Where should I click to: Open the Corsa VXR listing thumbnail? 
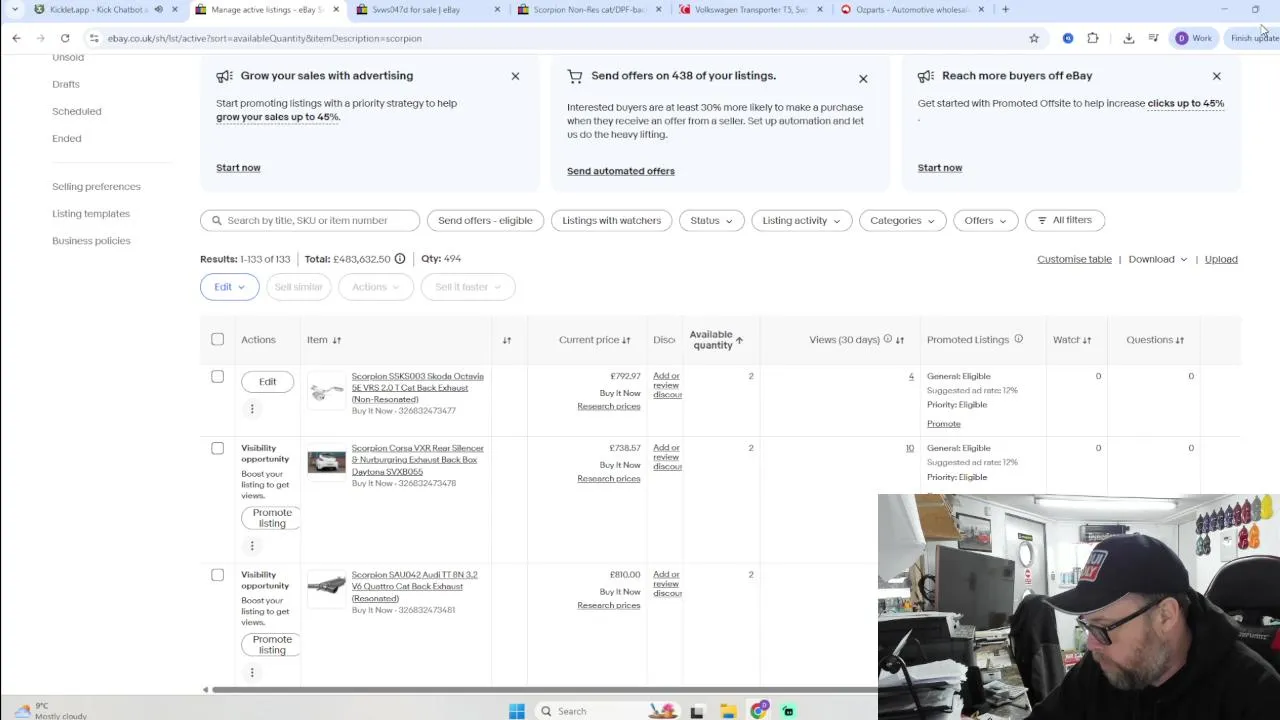click(326, 462)
